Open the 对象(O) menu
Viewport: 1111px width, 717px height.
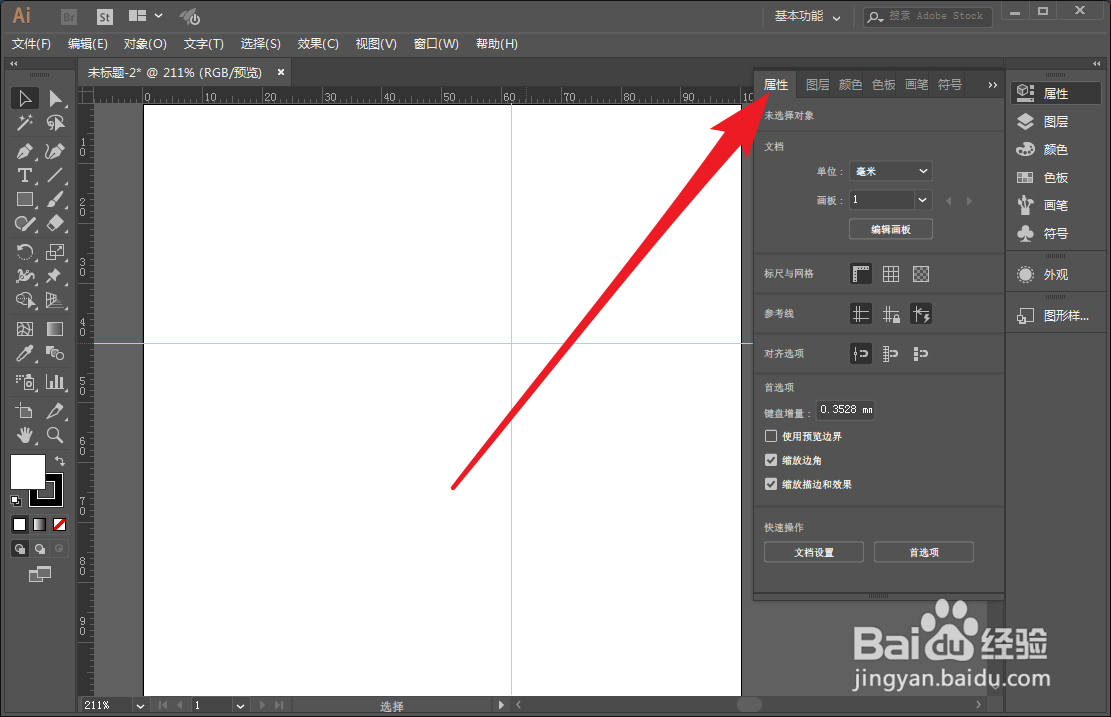pos(145,44)
